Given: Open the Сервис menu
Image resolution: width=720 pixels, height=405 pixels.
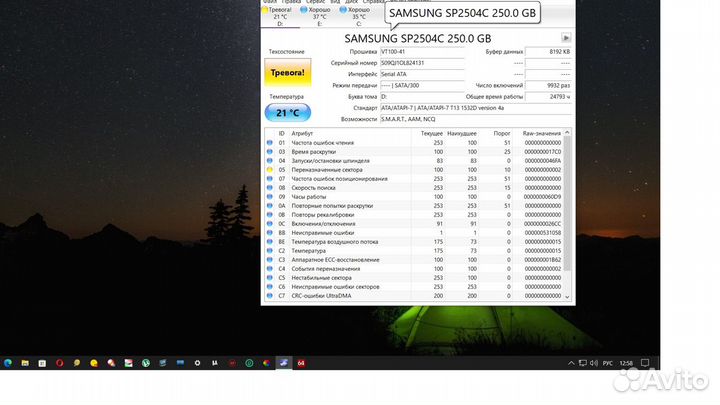Looking at the screenshot, I should click(315, 2).
